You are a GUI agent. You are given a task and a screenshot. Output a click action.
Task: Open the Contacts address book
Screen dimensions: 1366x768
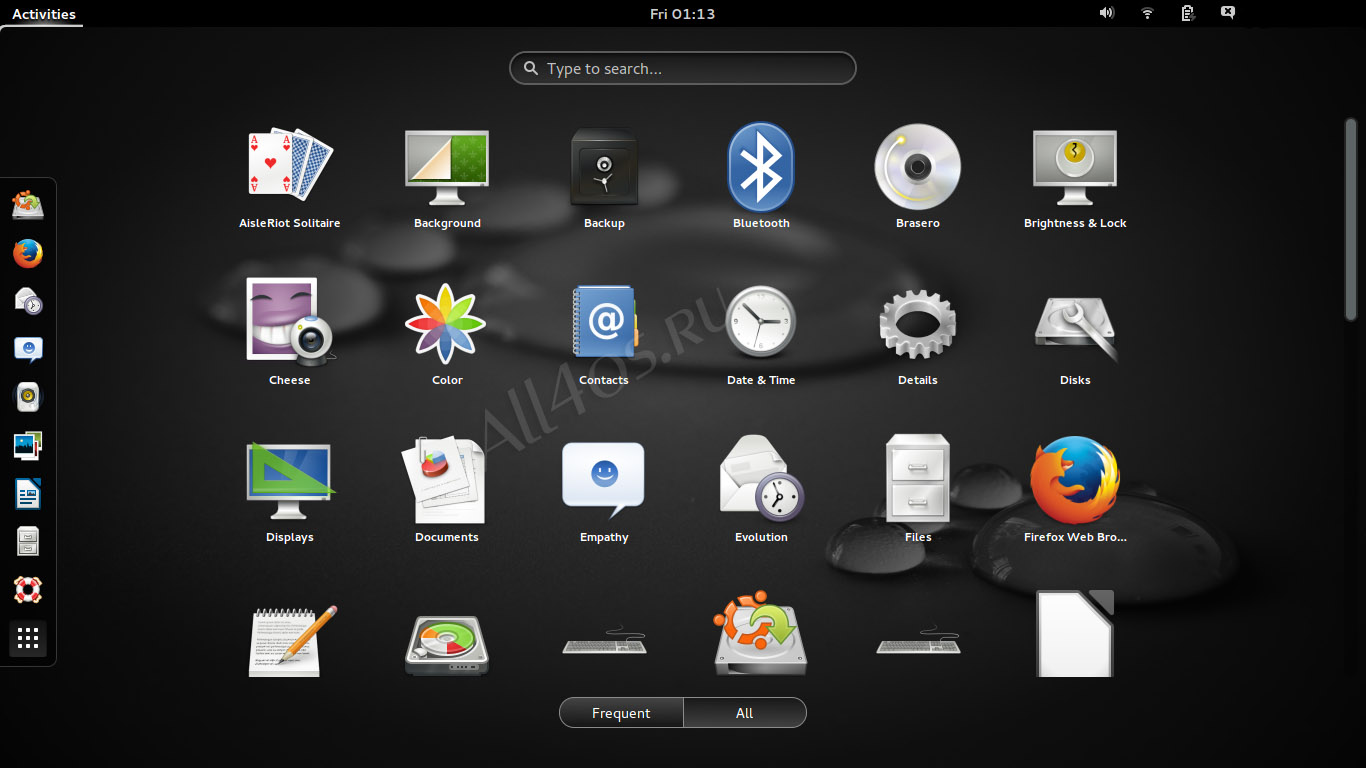click(604, 322)
